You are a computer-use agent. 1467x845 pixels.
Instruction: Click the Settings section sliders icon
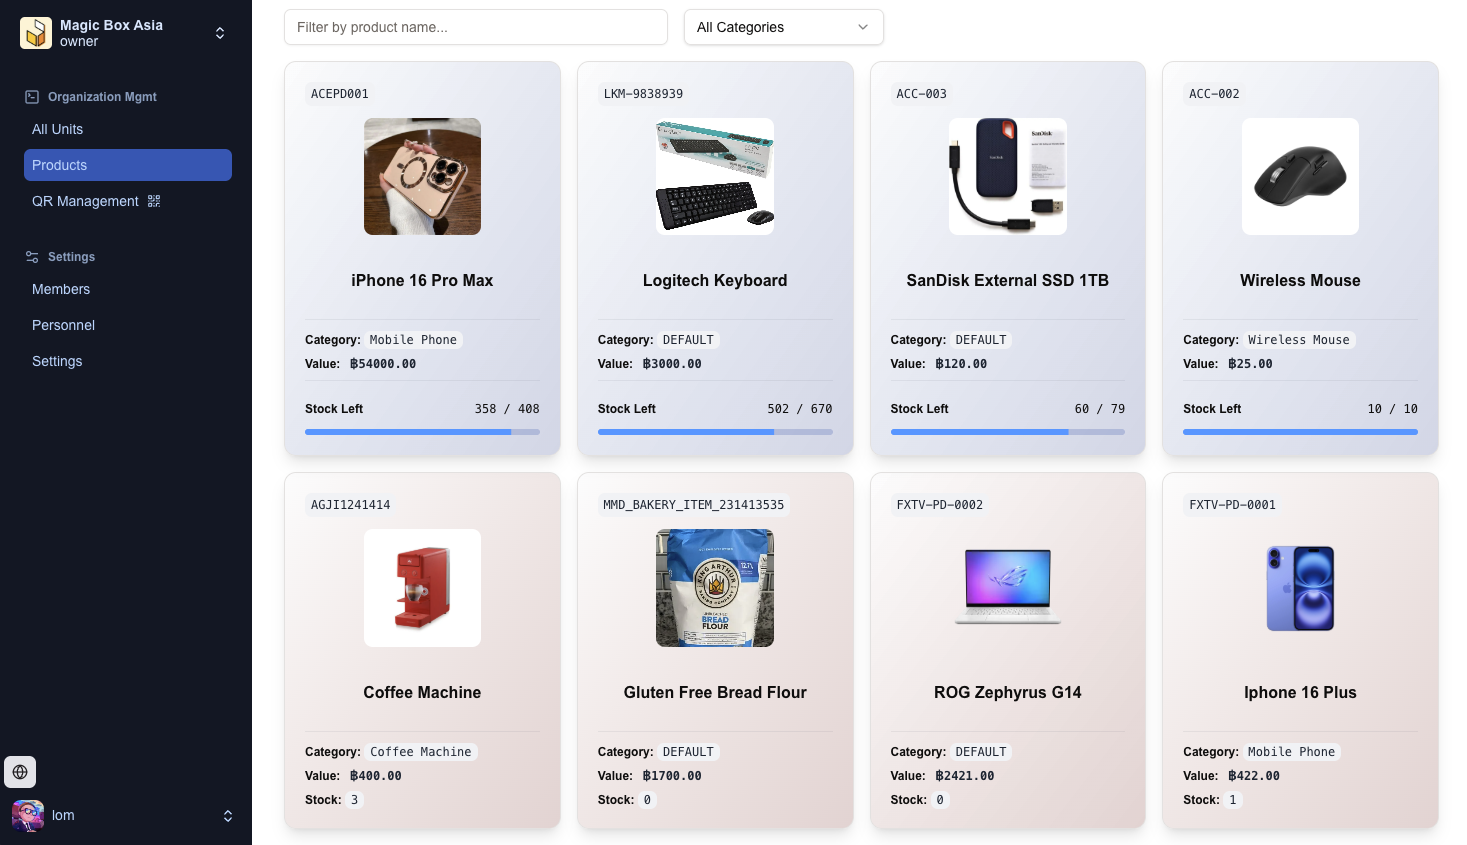click(x=32, y=257)
